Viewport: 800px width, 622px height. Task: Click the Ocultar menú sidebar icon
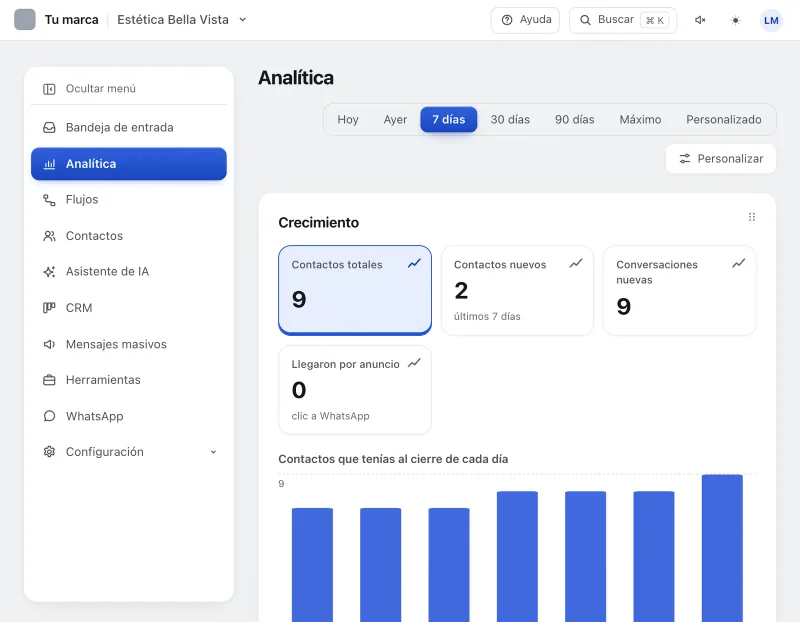[49, 89]
